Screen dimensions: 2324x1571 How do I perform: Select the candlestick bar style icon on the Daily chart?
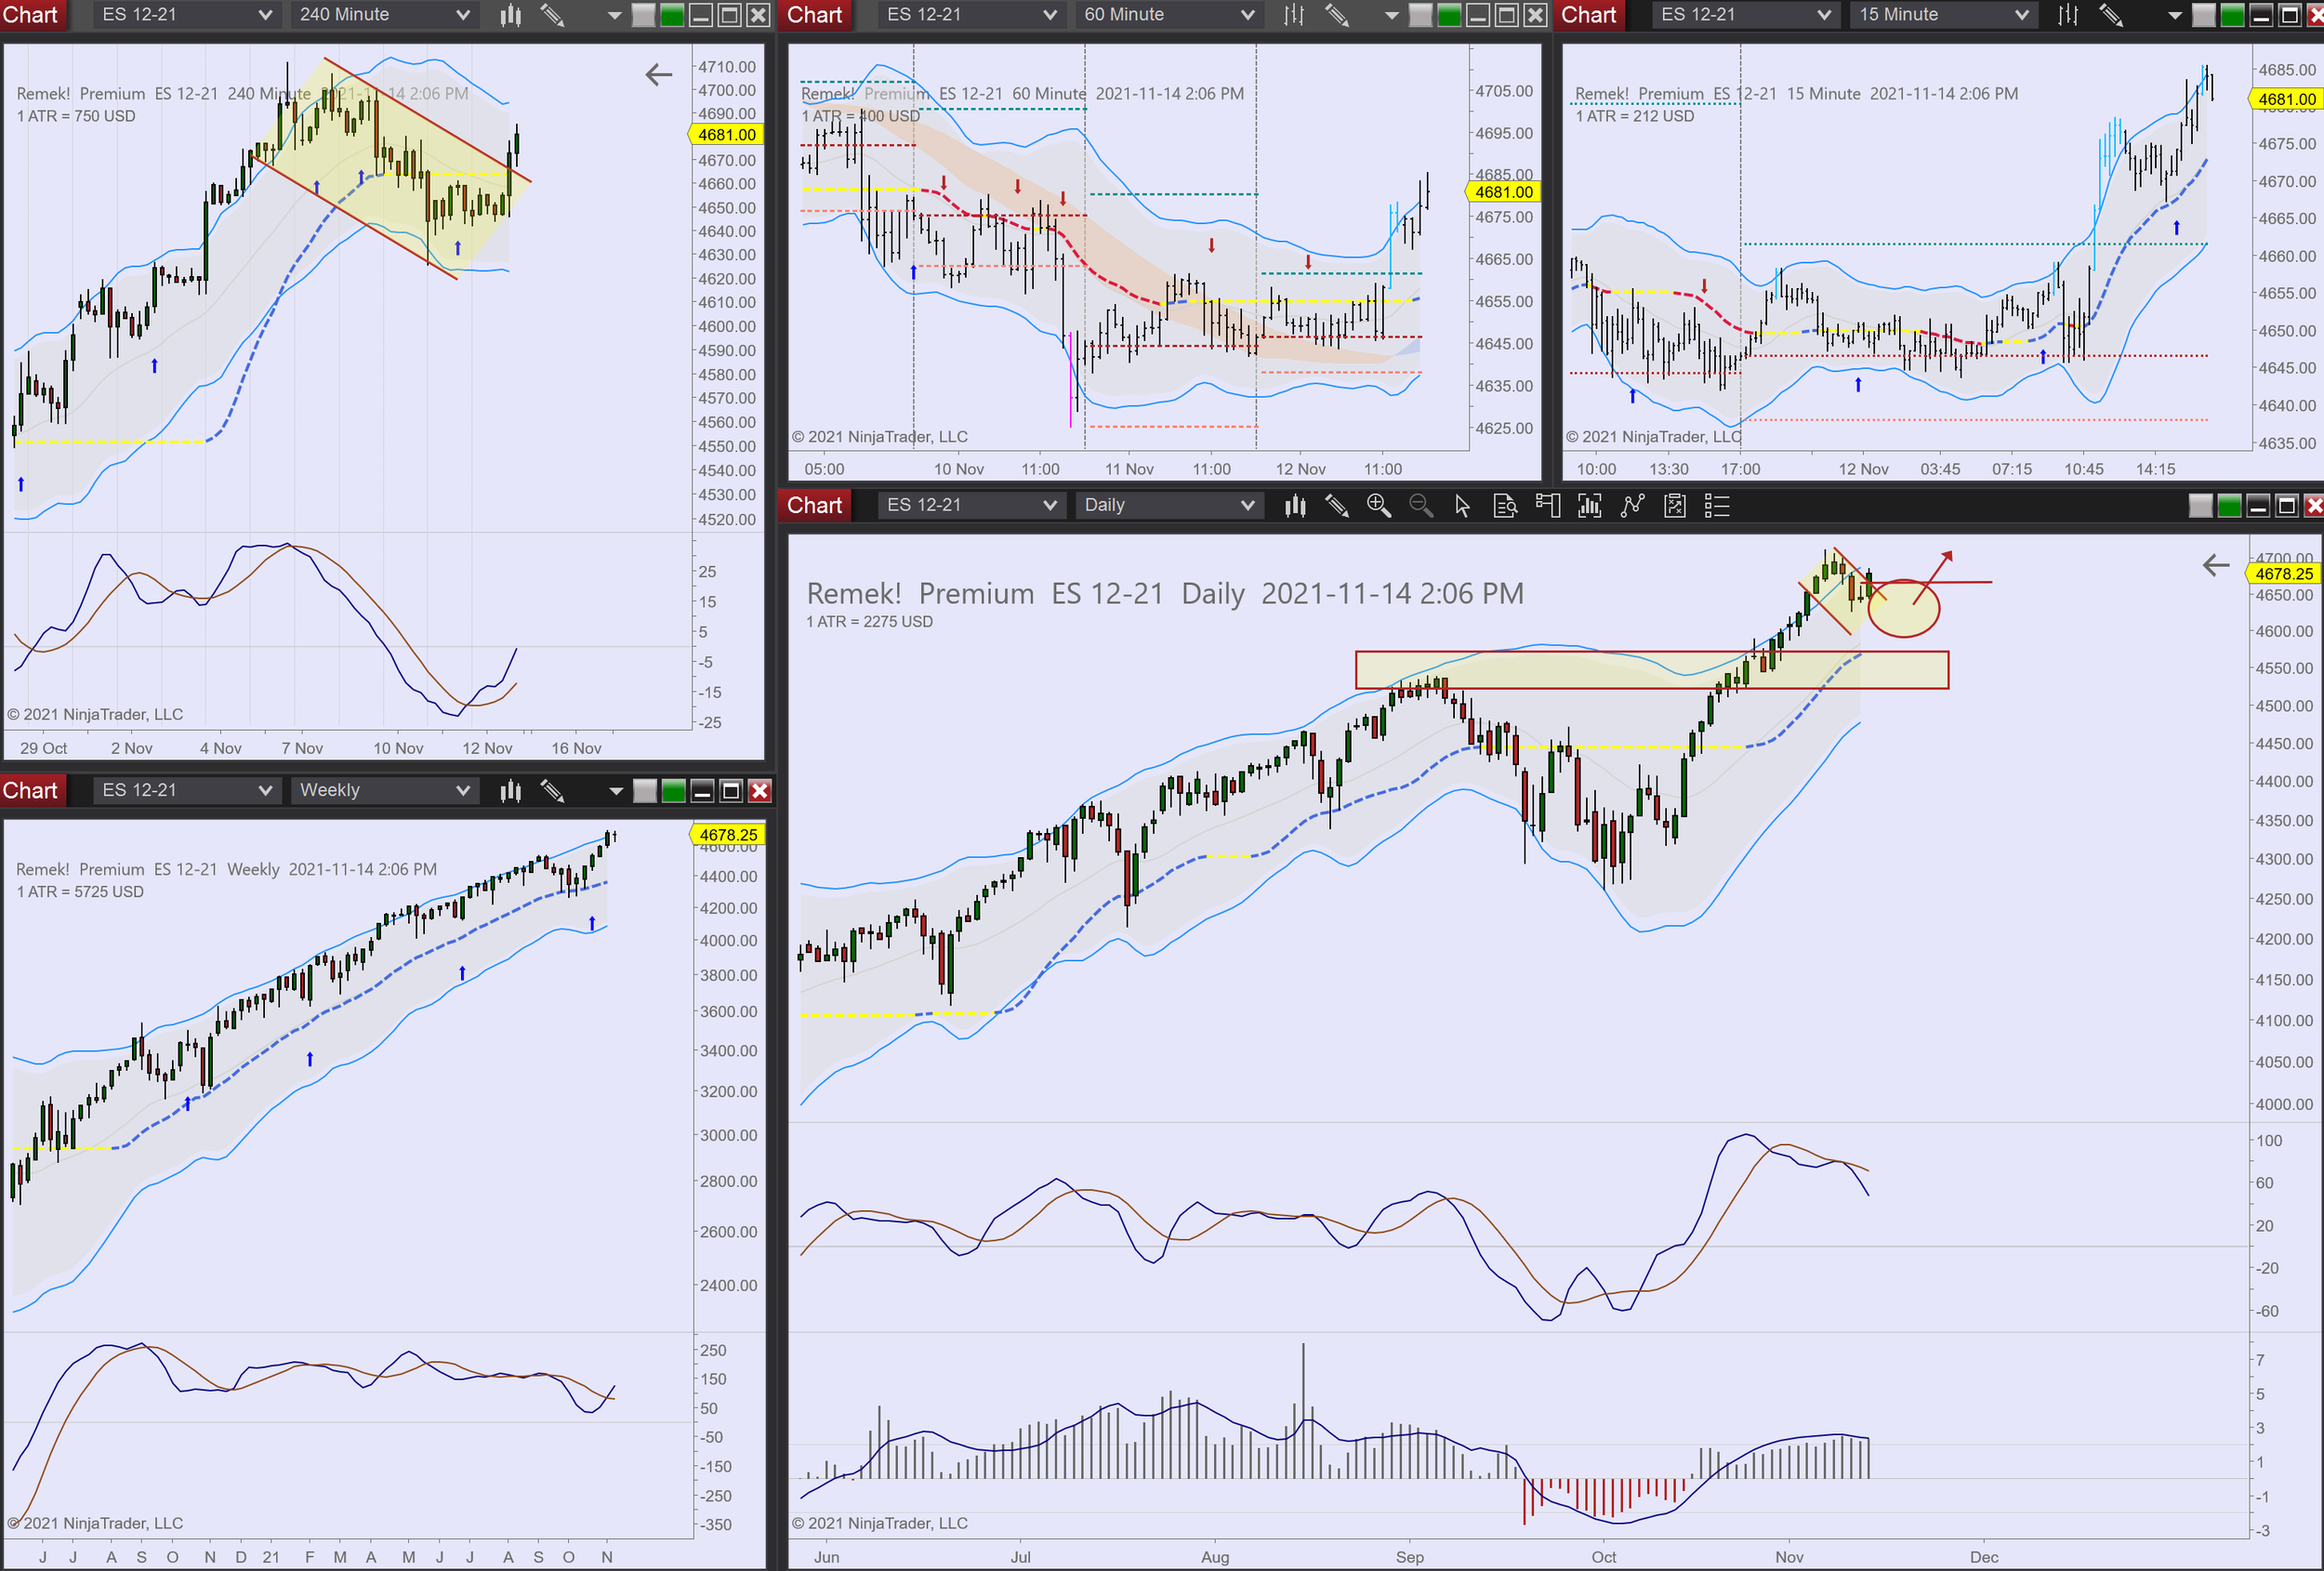tap(1295, 506)
